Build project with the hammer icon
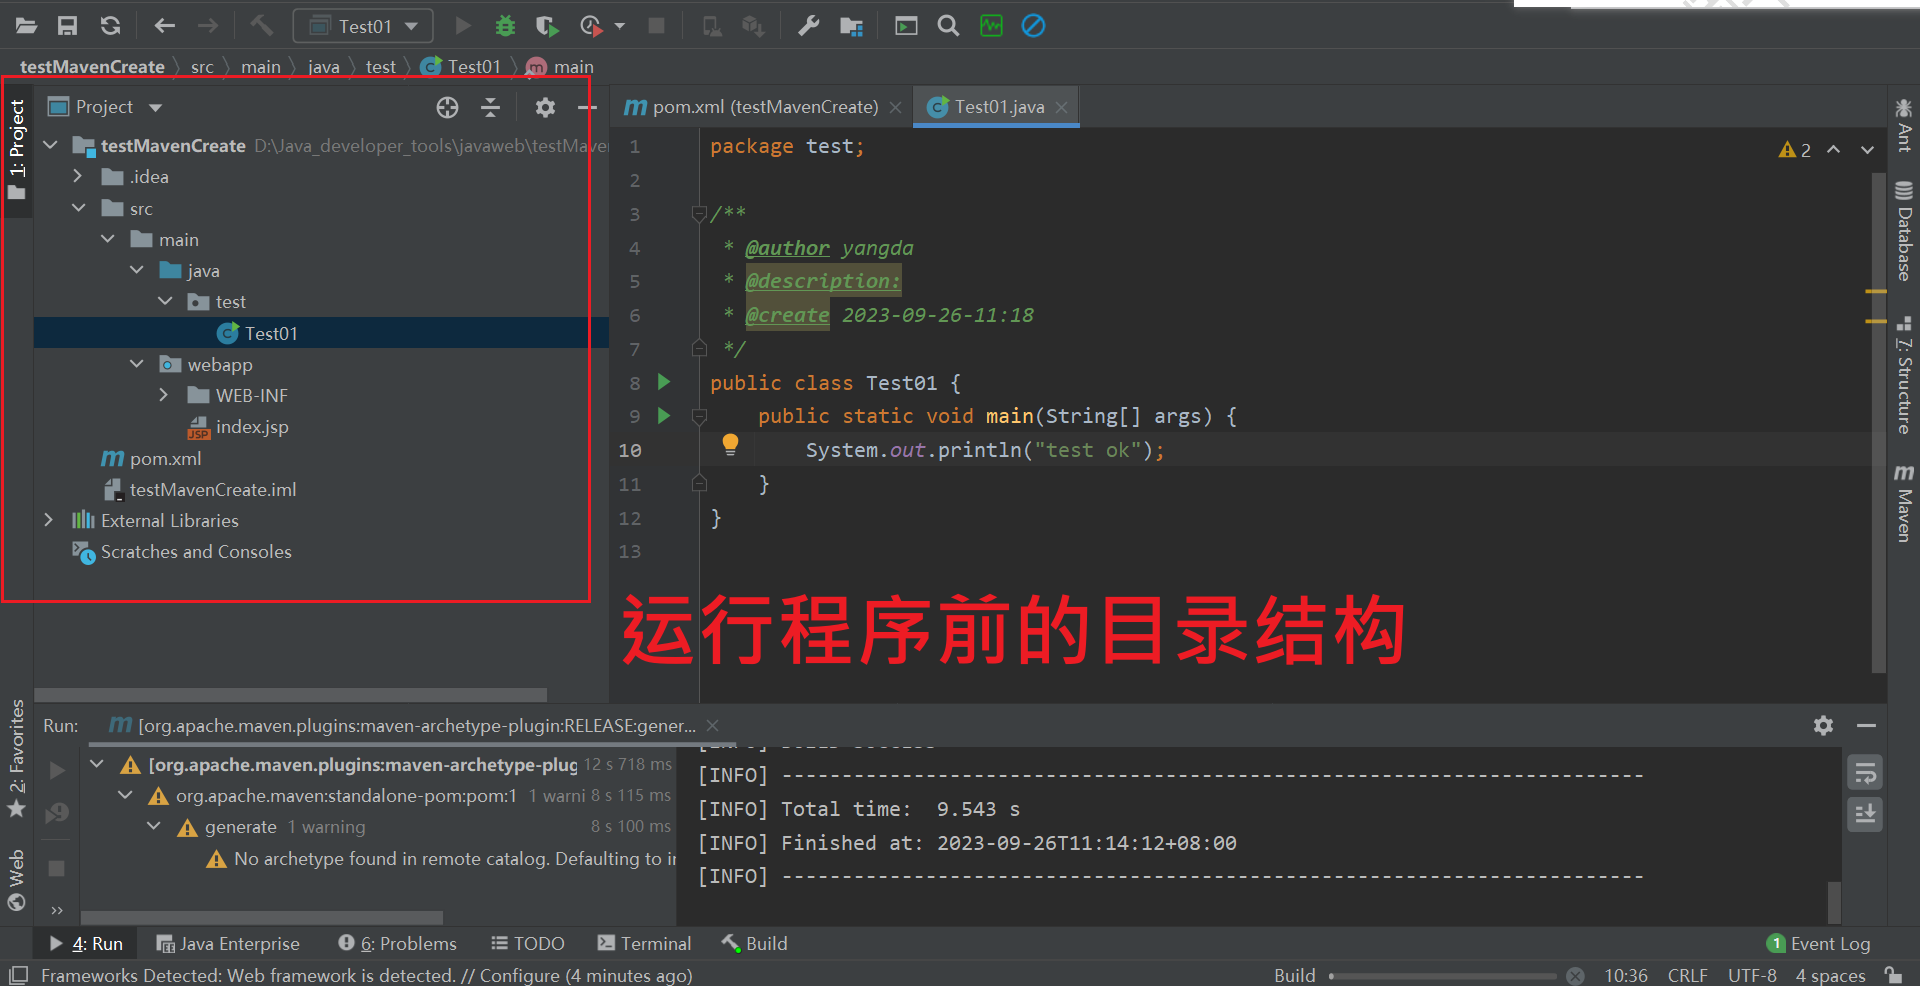Viewport: 1920px width, 986px height. 261,26
